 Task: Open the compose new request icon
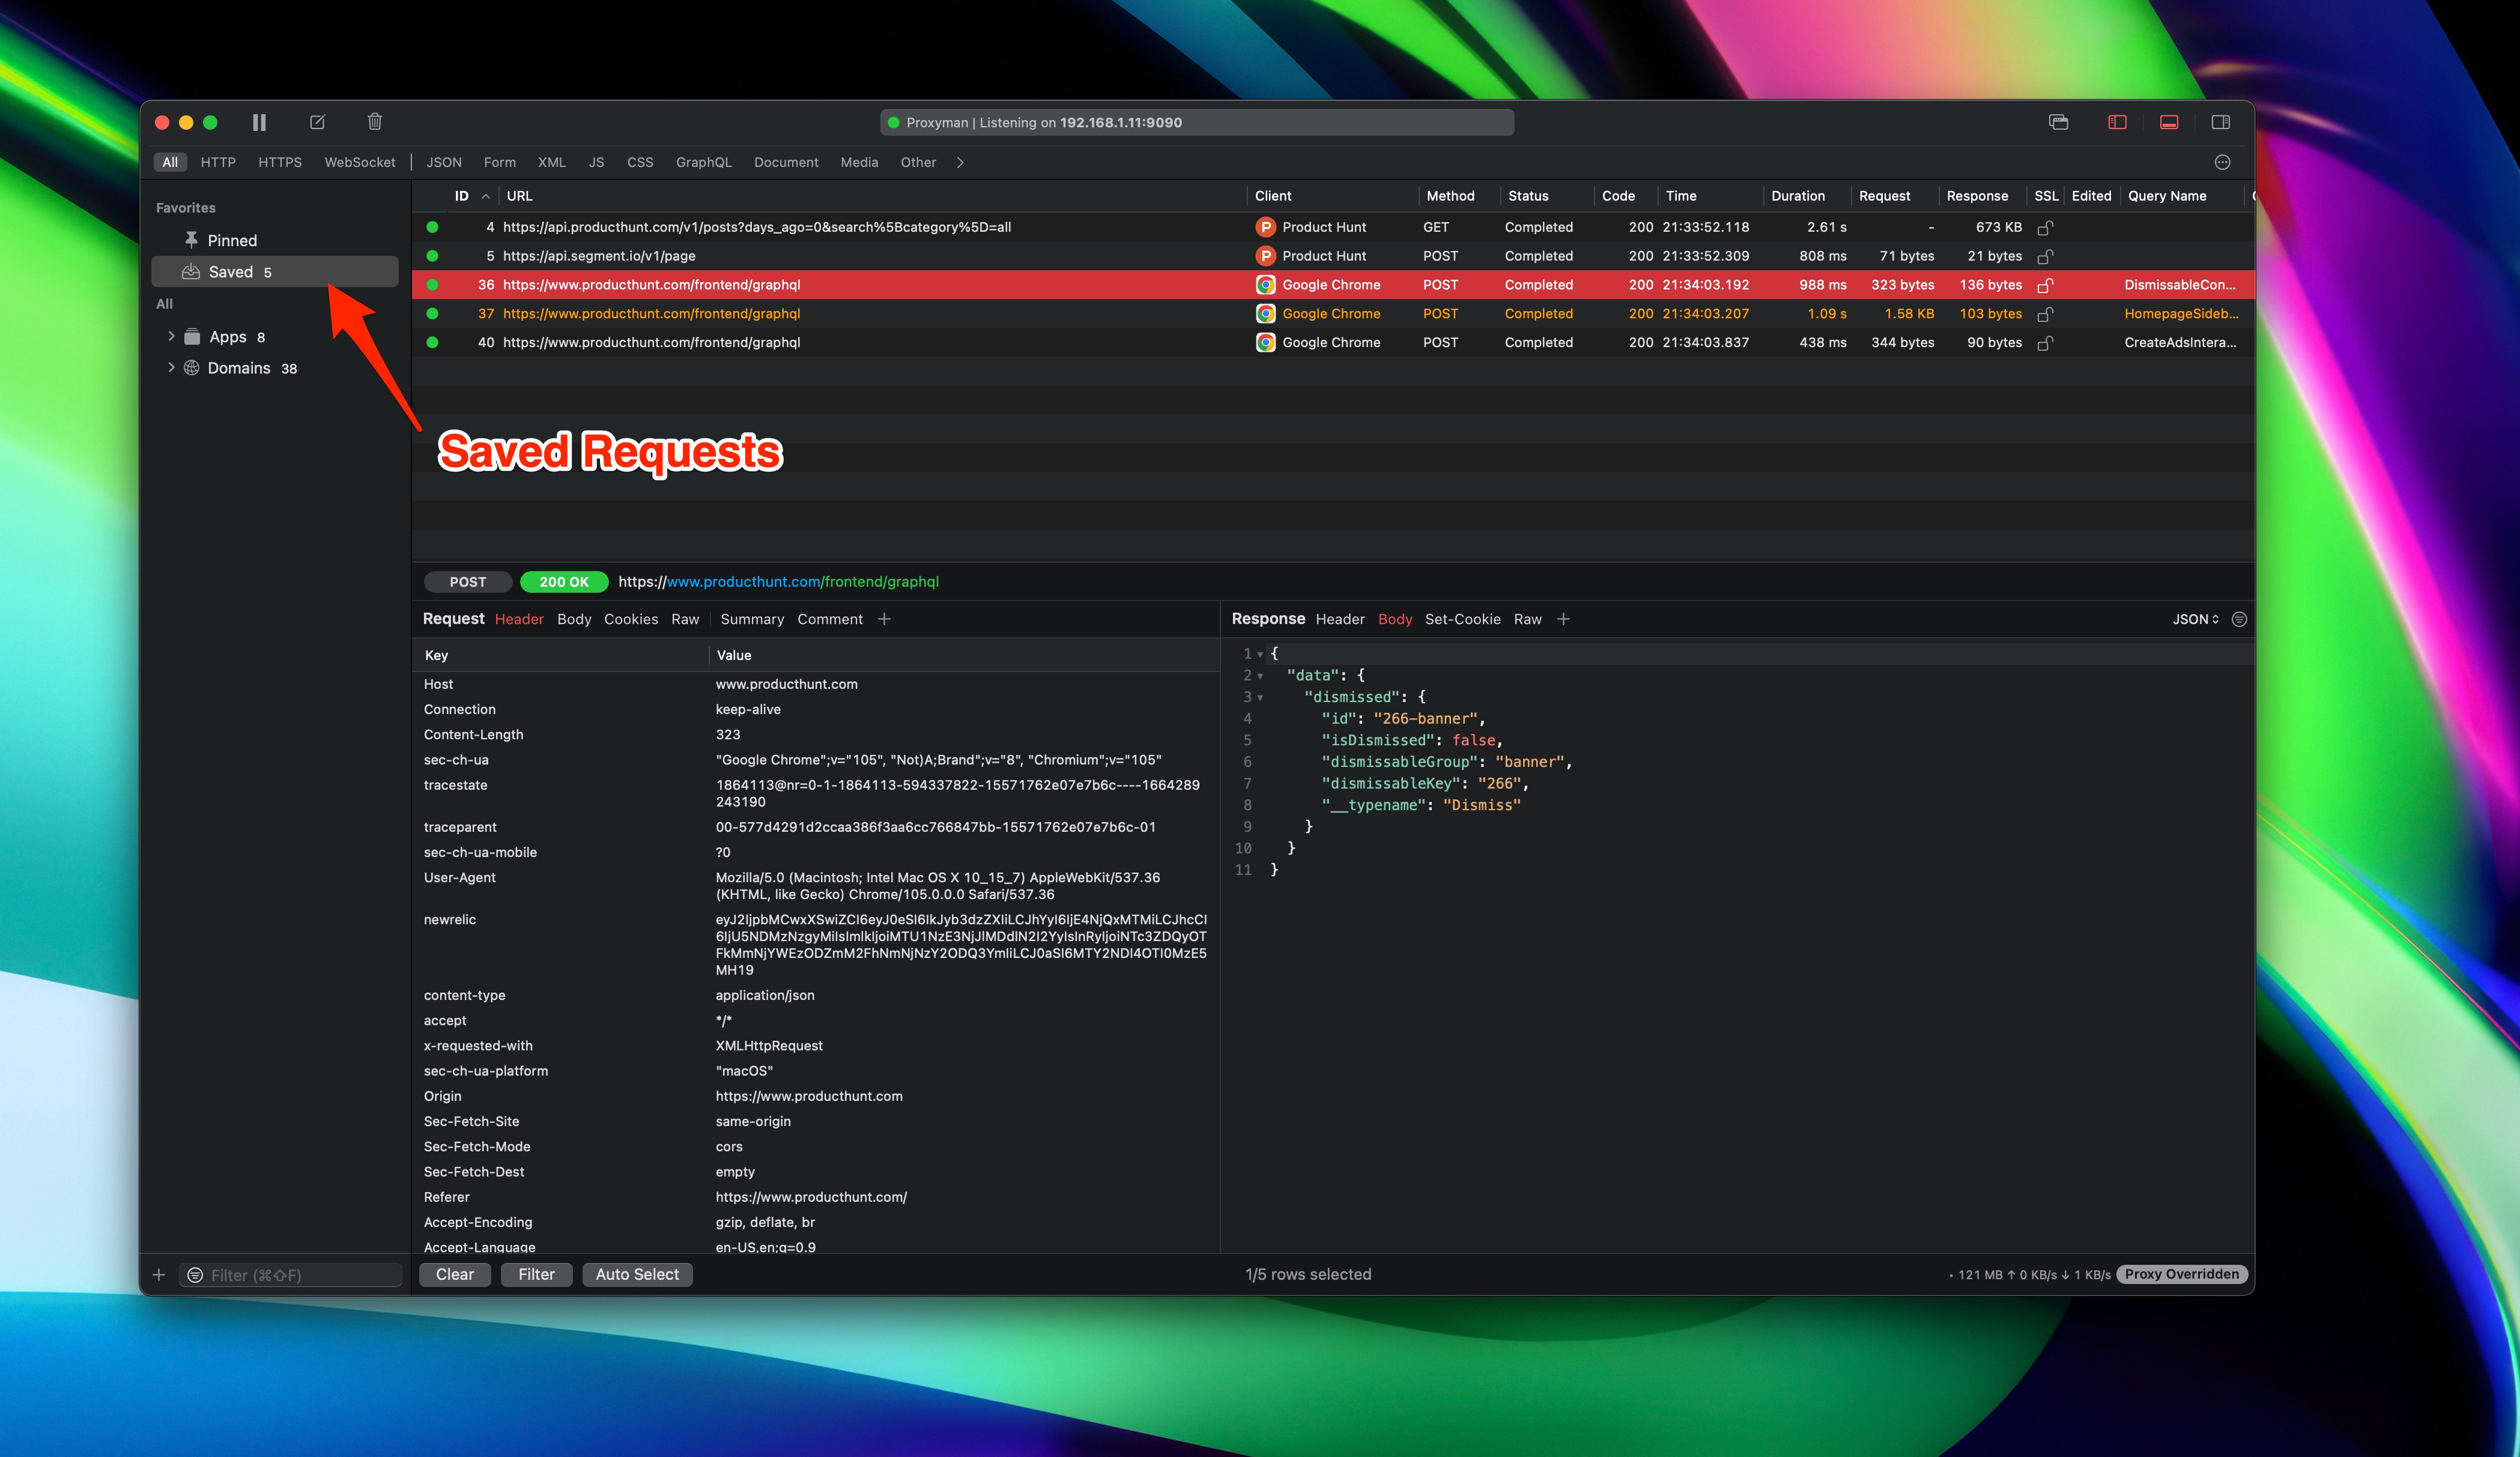click(317, 121)
